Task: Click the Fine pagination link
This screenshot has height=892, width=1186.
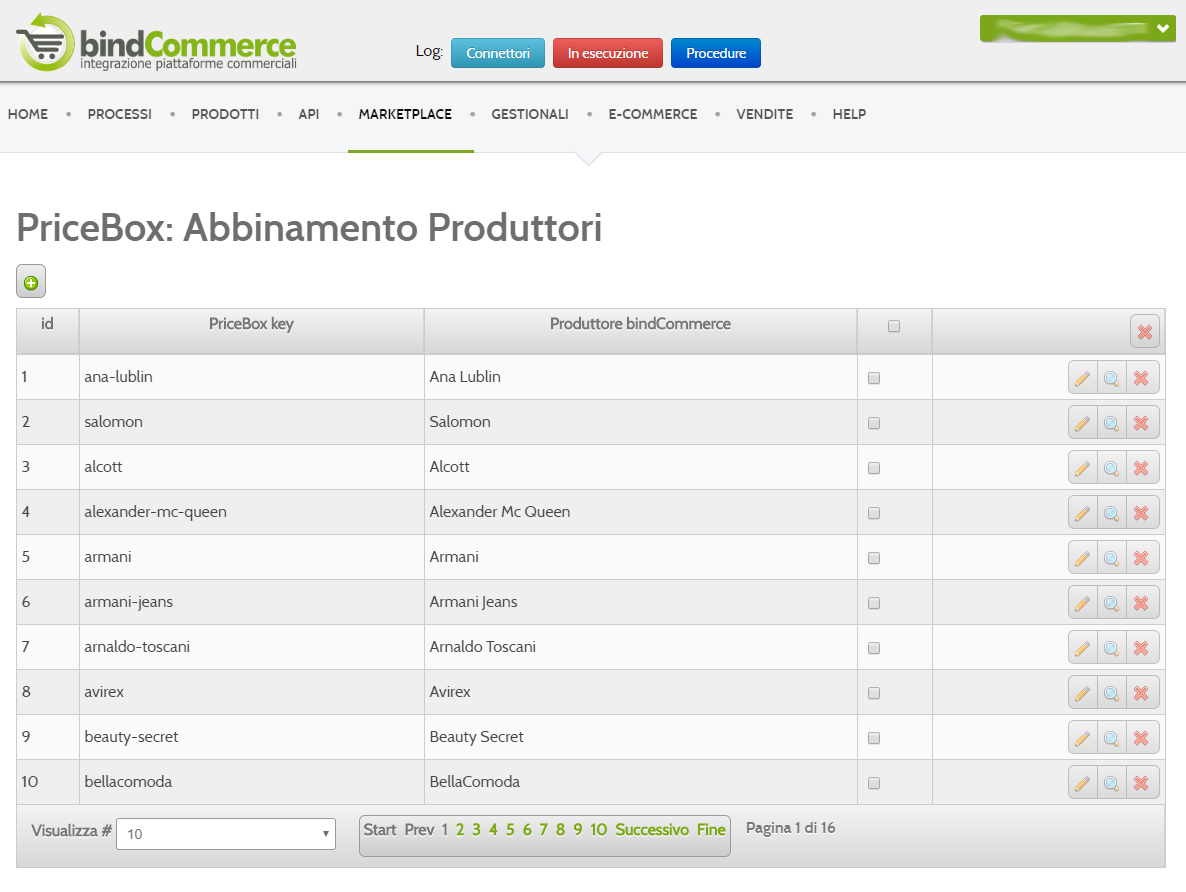Action: [711, 830]
